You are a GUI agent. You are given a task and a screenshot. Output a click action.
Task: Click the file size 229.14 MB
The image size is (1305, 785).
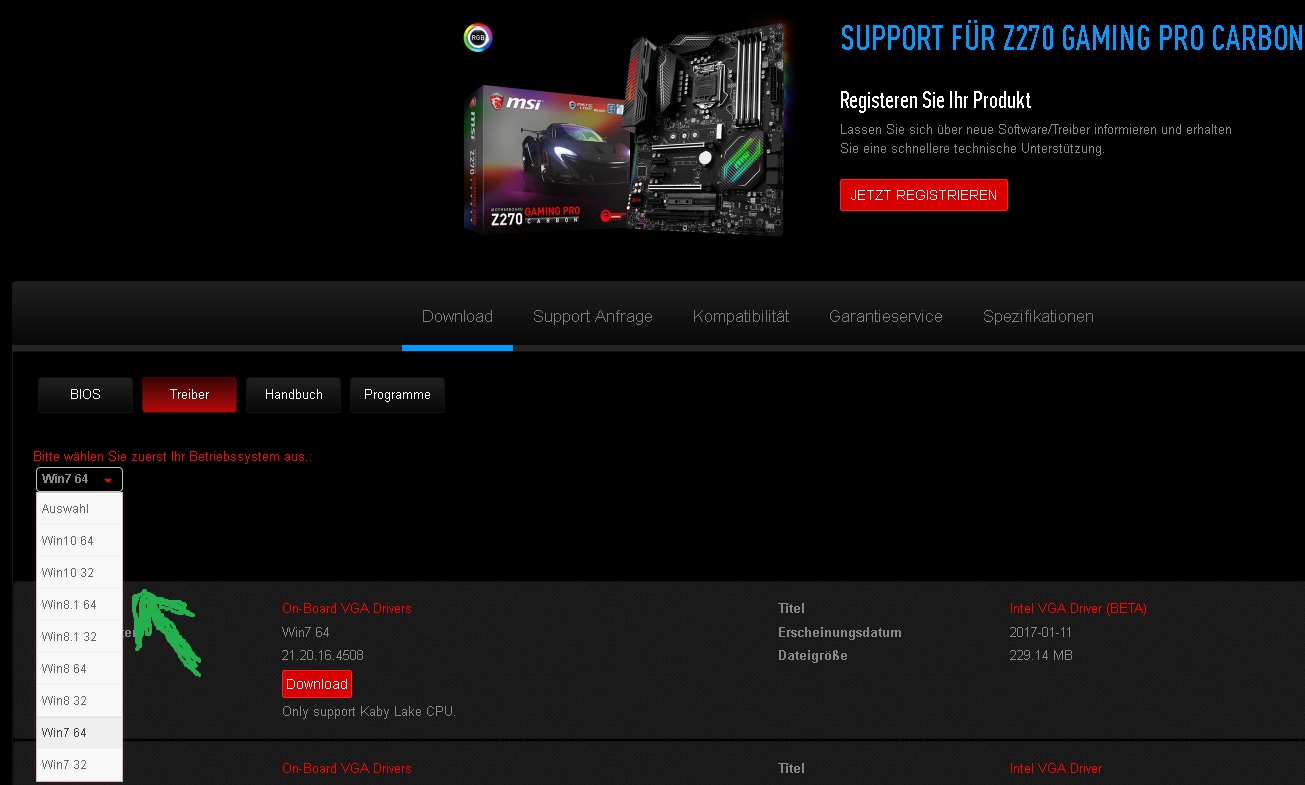[1041, 656]
